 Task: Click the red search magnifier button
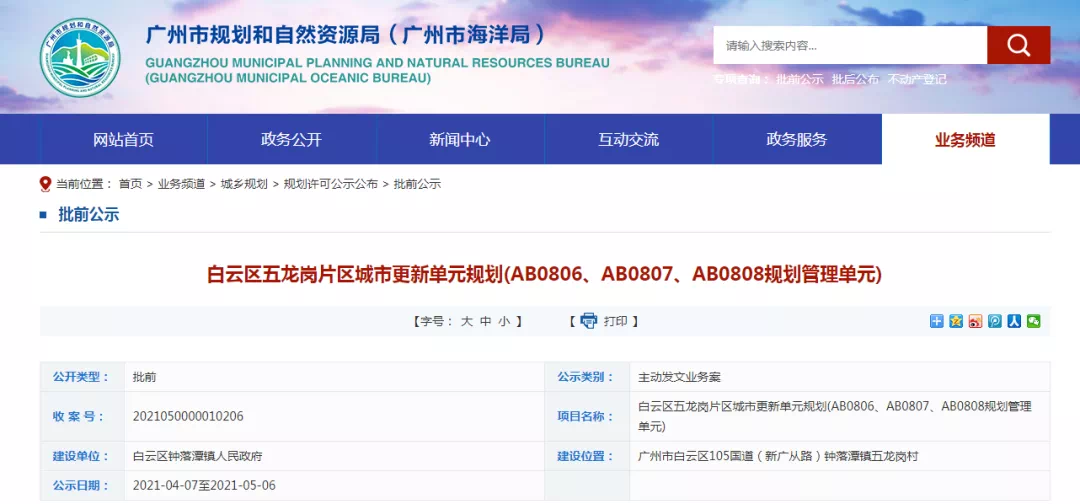(1018, 45)
